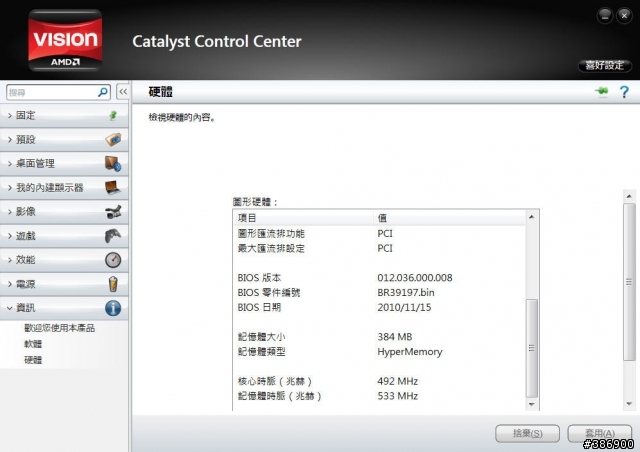Screen dimensions: 640x452
Task: Expand the 固定 section chevron
Action: coord(10,116)
